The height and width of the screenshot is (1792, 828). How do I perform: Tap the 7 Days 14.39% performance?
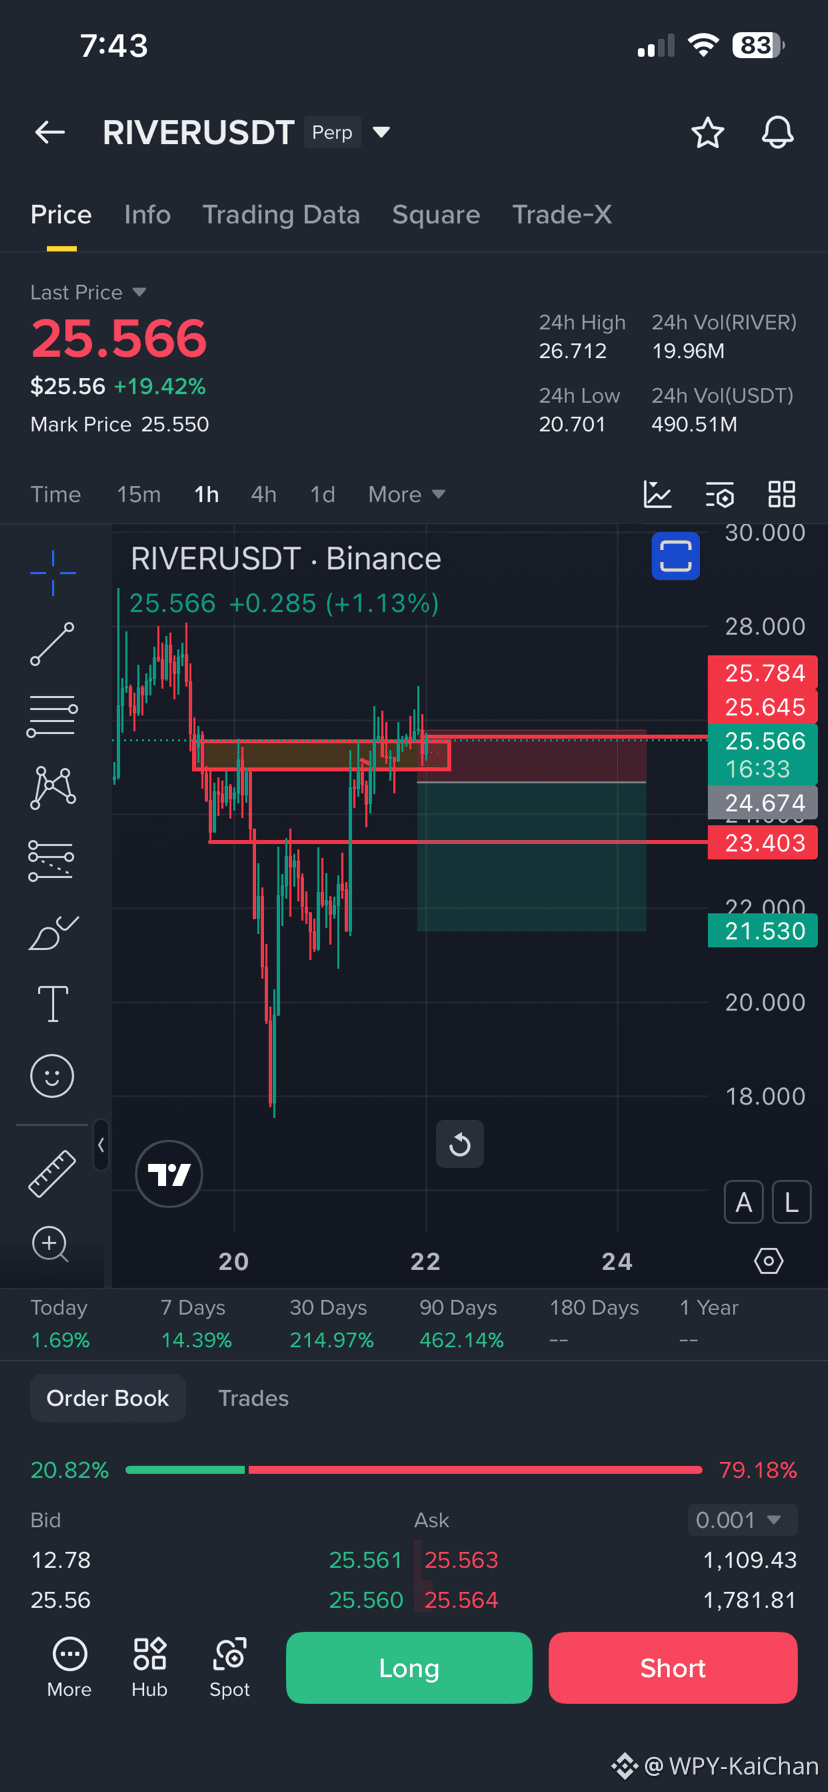pyautogui.click(x=196, y=1324)
